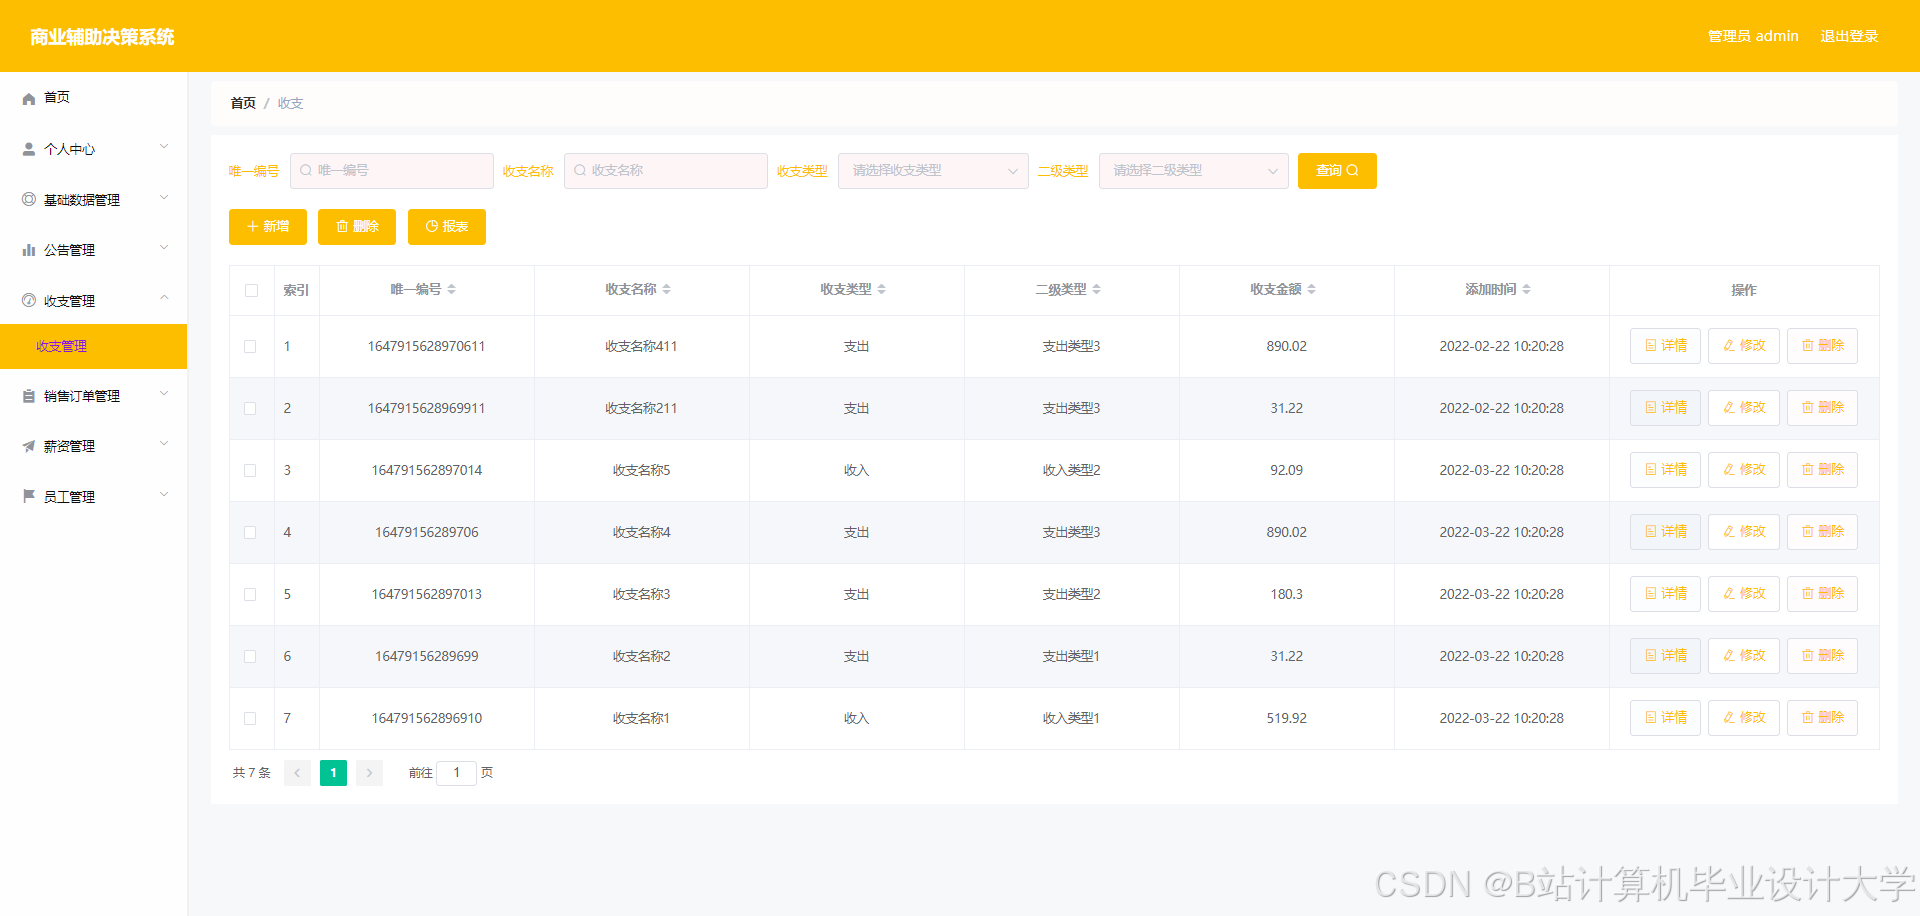Expand 个人中心 sidebar menu
Image resolution: width=1920 pixels, height=916 pixels.
[x=94, y=149]
